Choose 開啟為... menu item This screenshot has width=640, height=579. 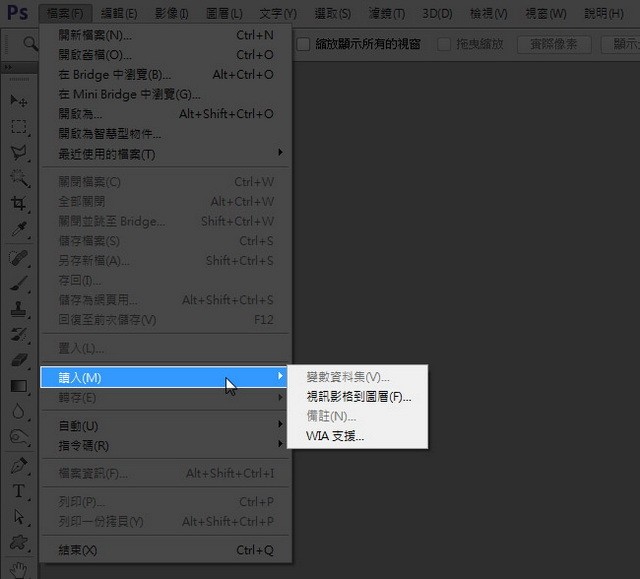point(166,114)
